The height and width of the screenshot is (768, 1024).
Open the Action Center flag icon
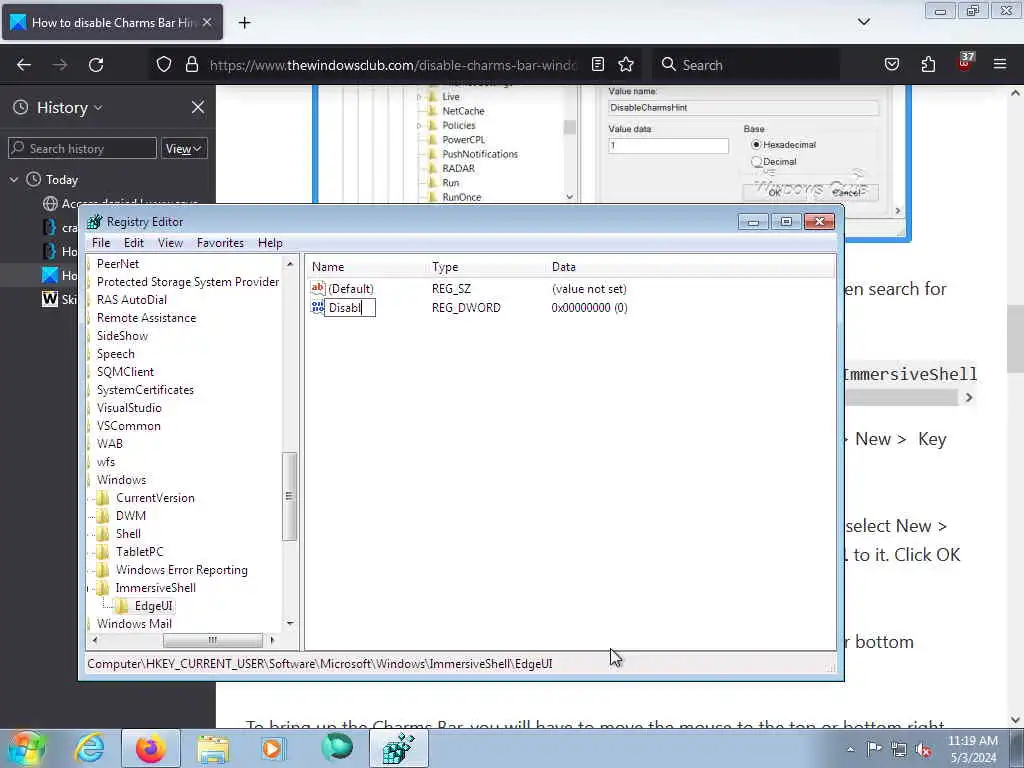pos(874,749)
